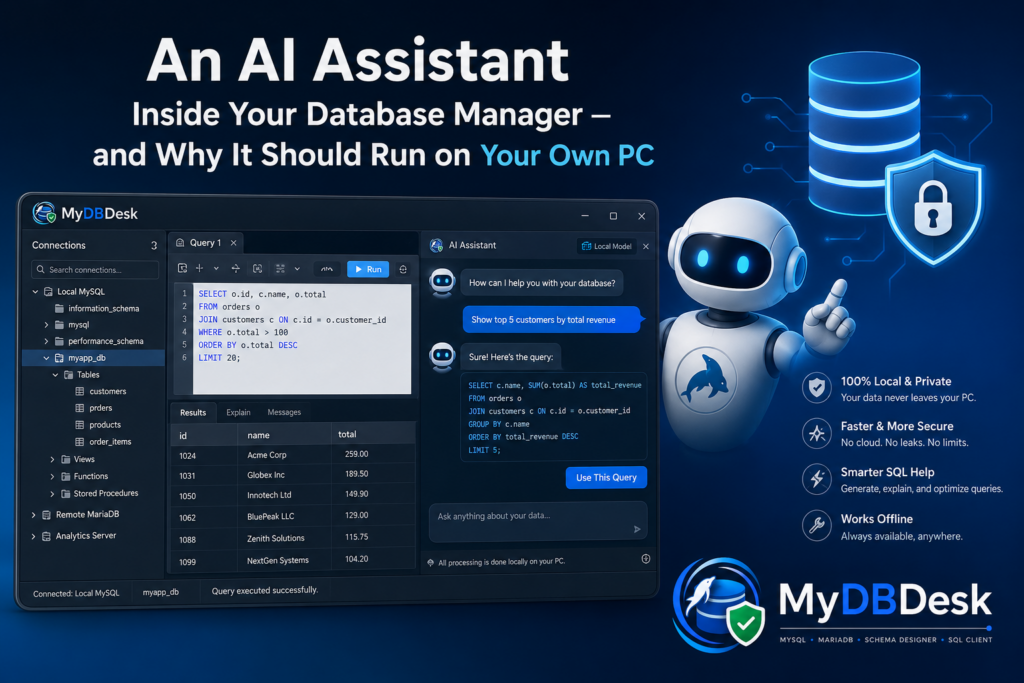Click 'Connected: Local MySQL' in status bar
The image size is (1024, 683).
[76, 594]
